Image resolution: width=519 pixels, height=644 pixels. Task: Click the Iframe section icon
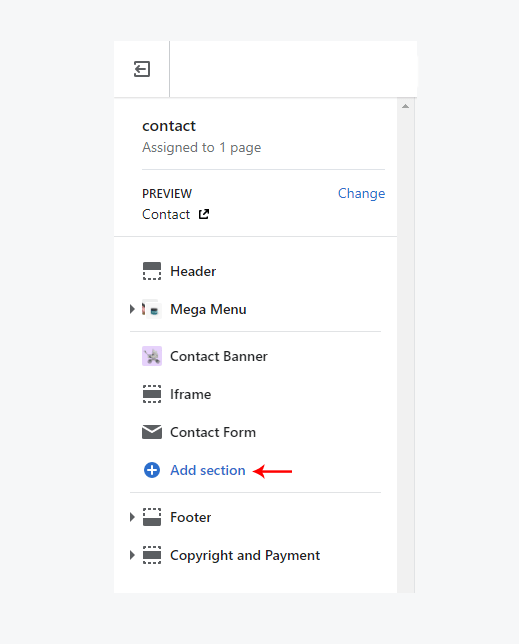[152, 394]
